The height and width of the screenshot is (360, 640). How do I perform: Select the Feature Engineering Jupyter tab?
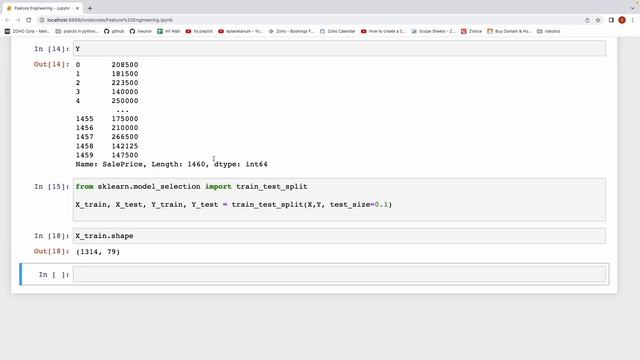pos(42,8)
